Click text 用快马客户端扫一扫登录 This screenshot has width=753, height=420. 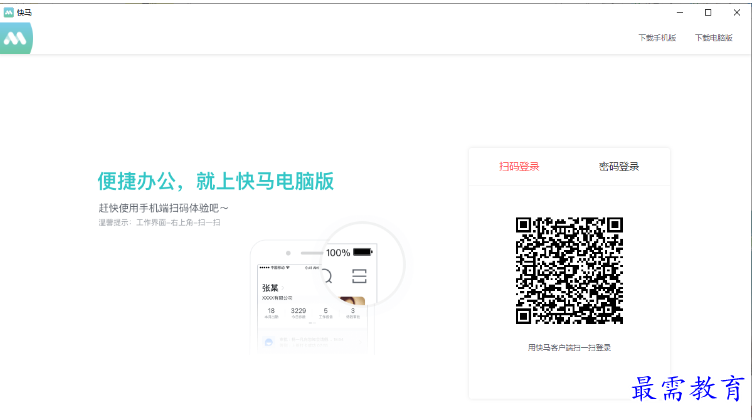click(x=569, y=348)
